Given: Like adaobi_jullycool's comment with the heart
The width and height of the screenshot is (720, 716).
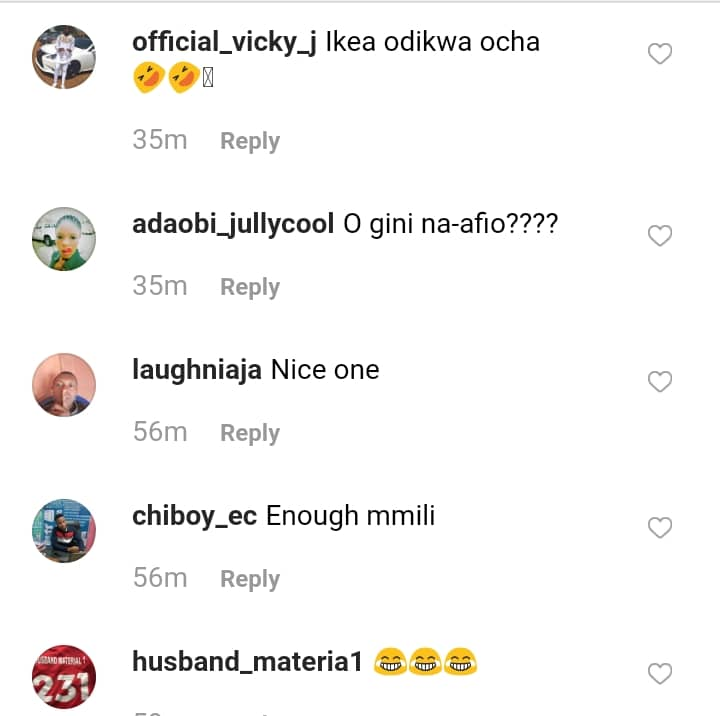Looking at the screenshot, I should click(x=660, y=236).
